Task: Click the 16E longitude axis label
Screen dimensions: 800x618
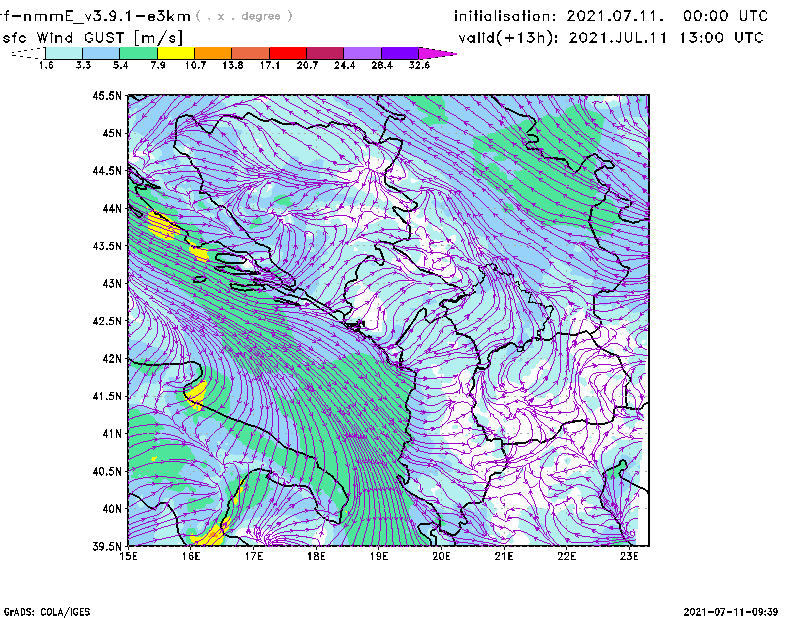Action: (191, 556)
